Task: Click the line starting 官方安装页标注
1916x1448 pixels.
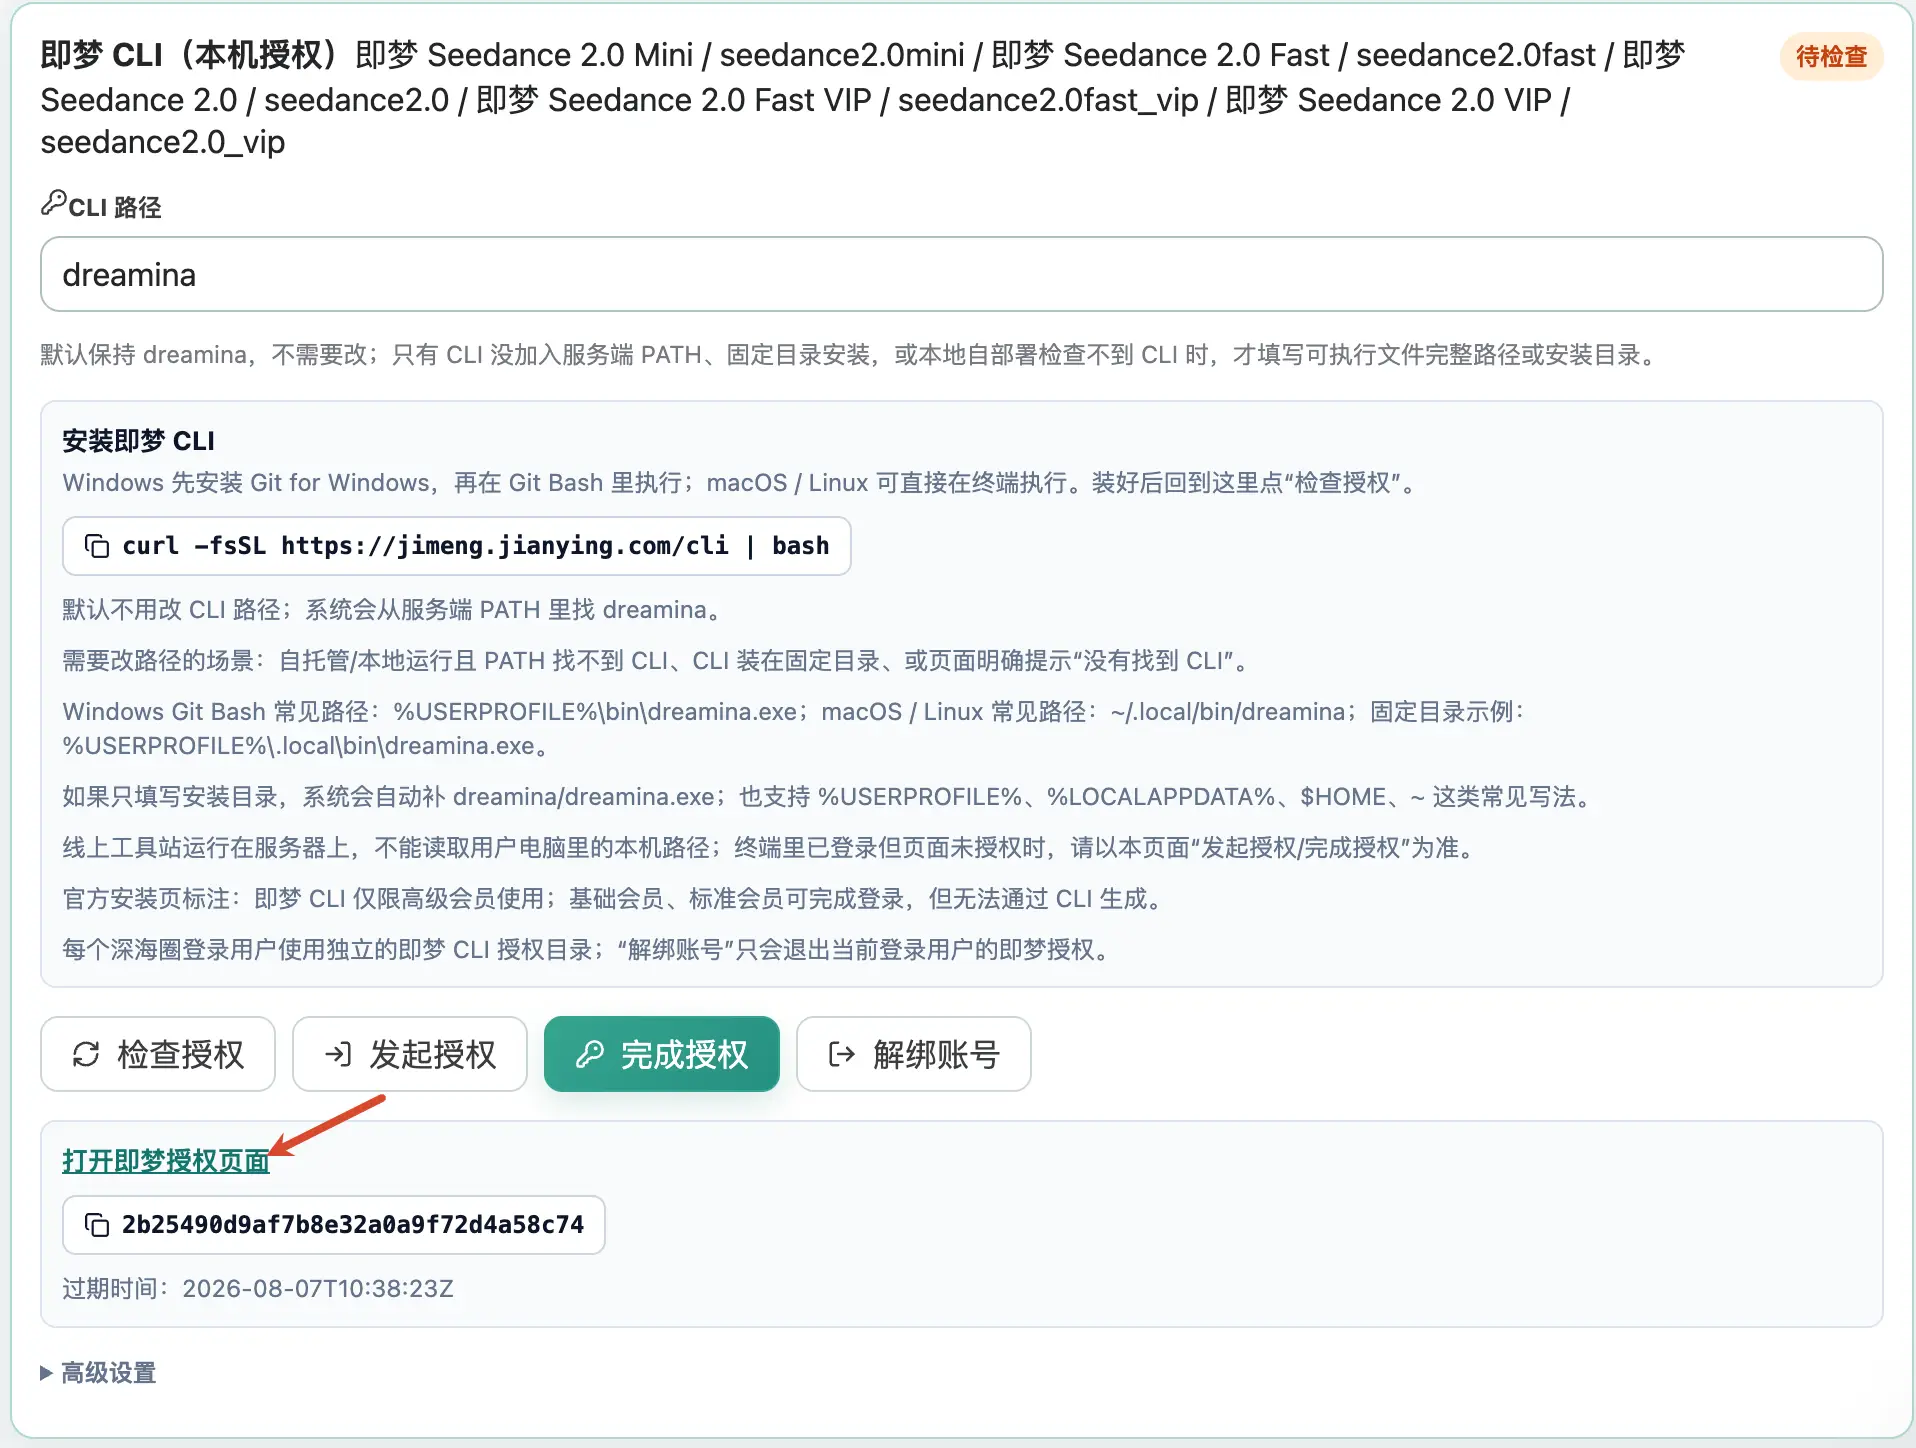Action: pyautogui.click(x=612, y=899)
